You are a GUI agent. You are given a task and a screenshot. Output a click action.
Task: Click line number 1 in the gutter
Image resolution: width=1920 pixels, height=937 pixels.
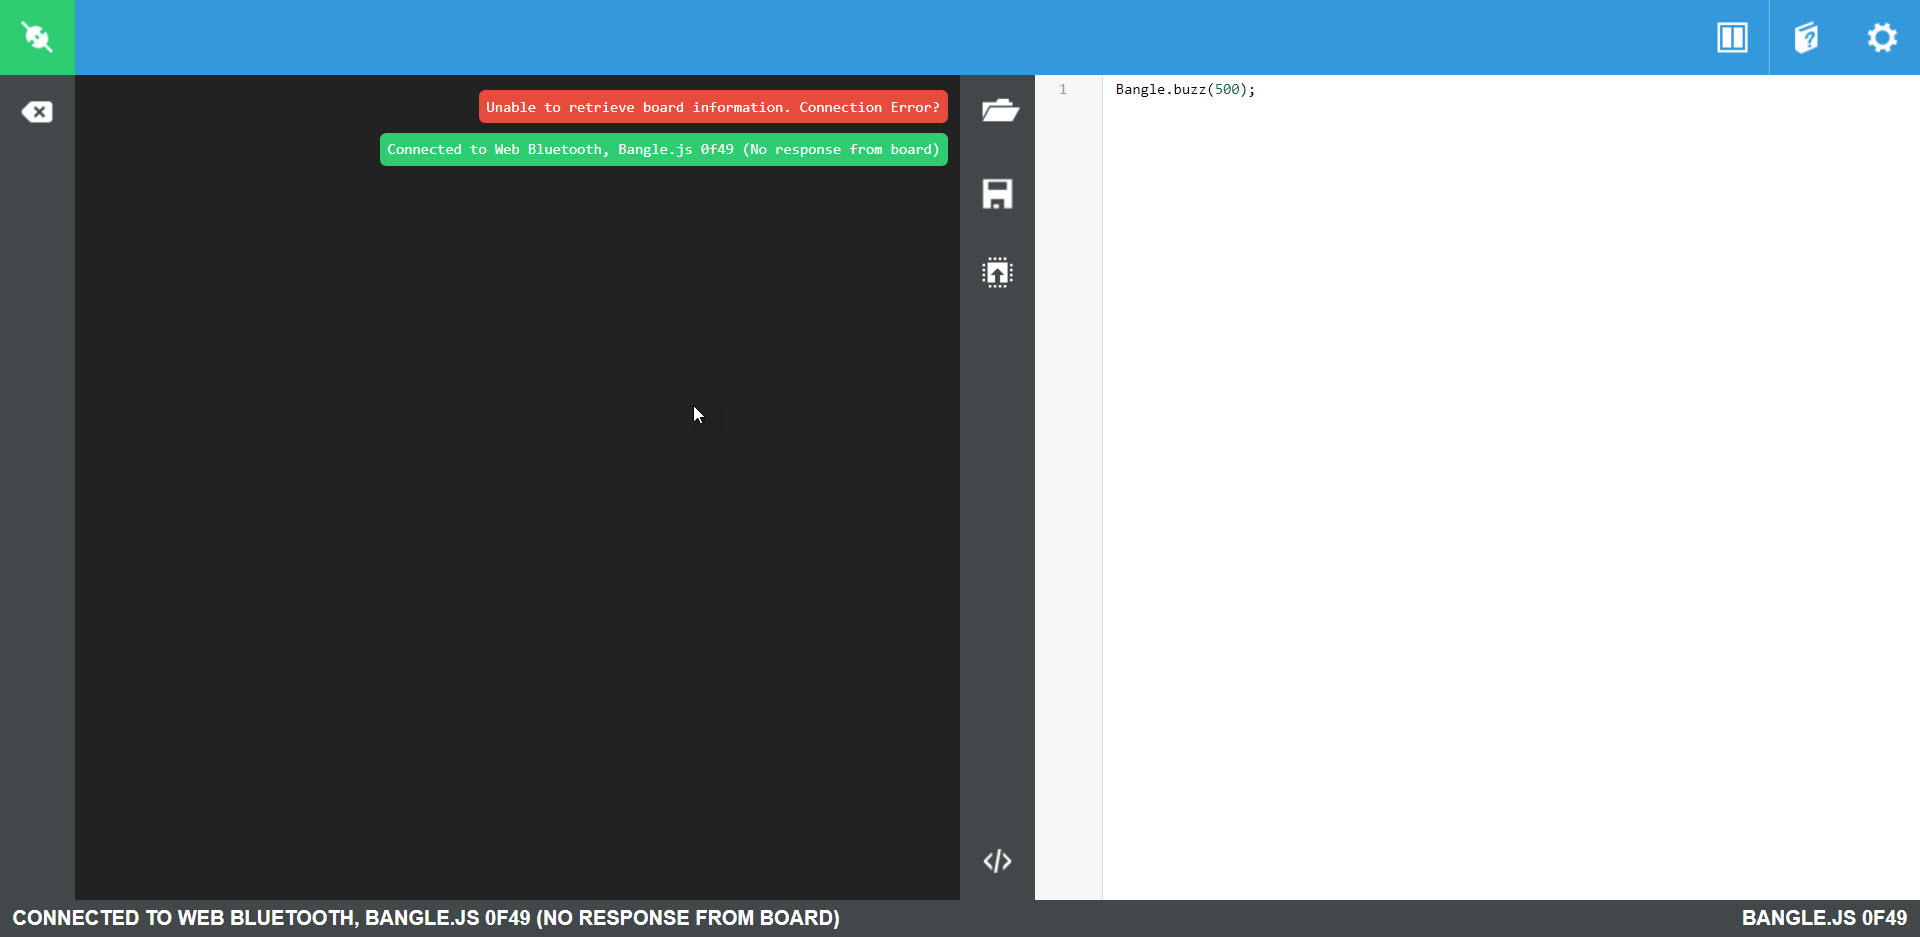1063,90
